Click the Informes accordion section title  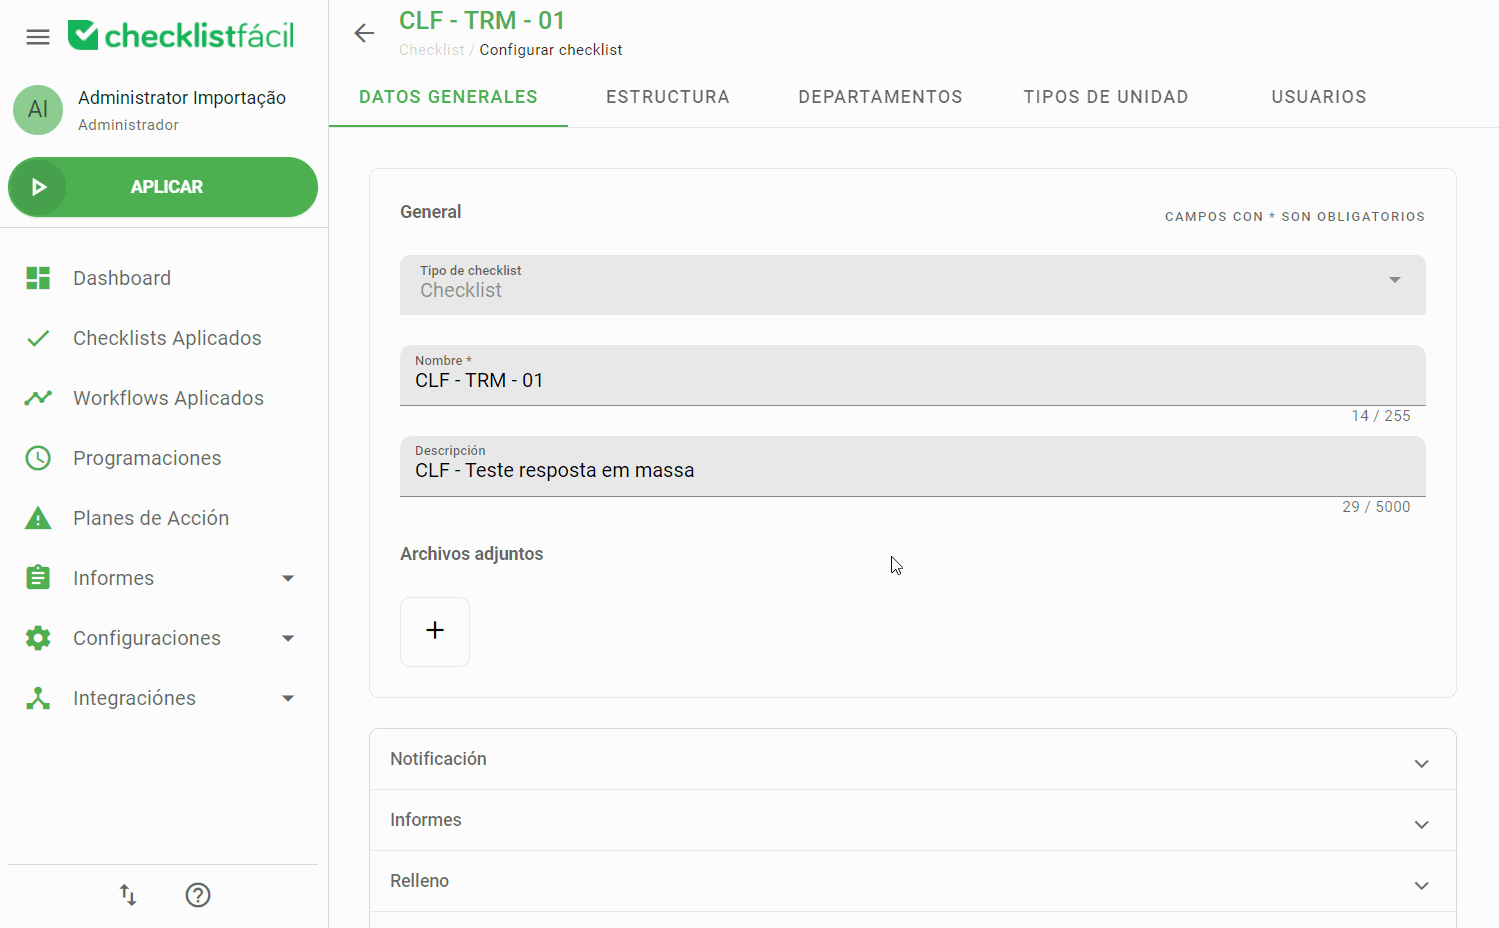tap(426, 820)
